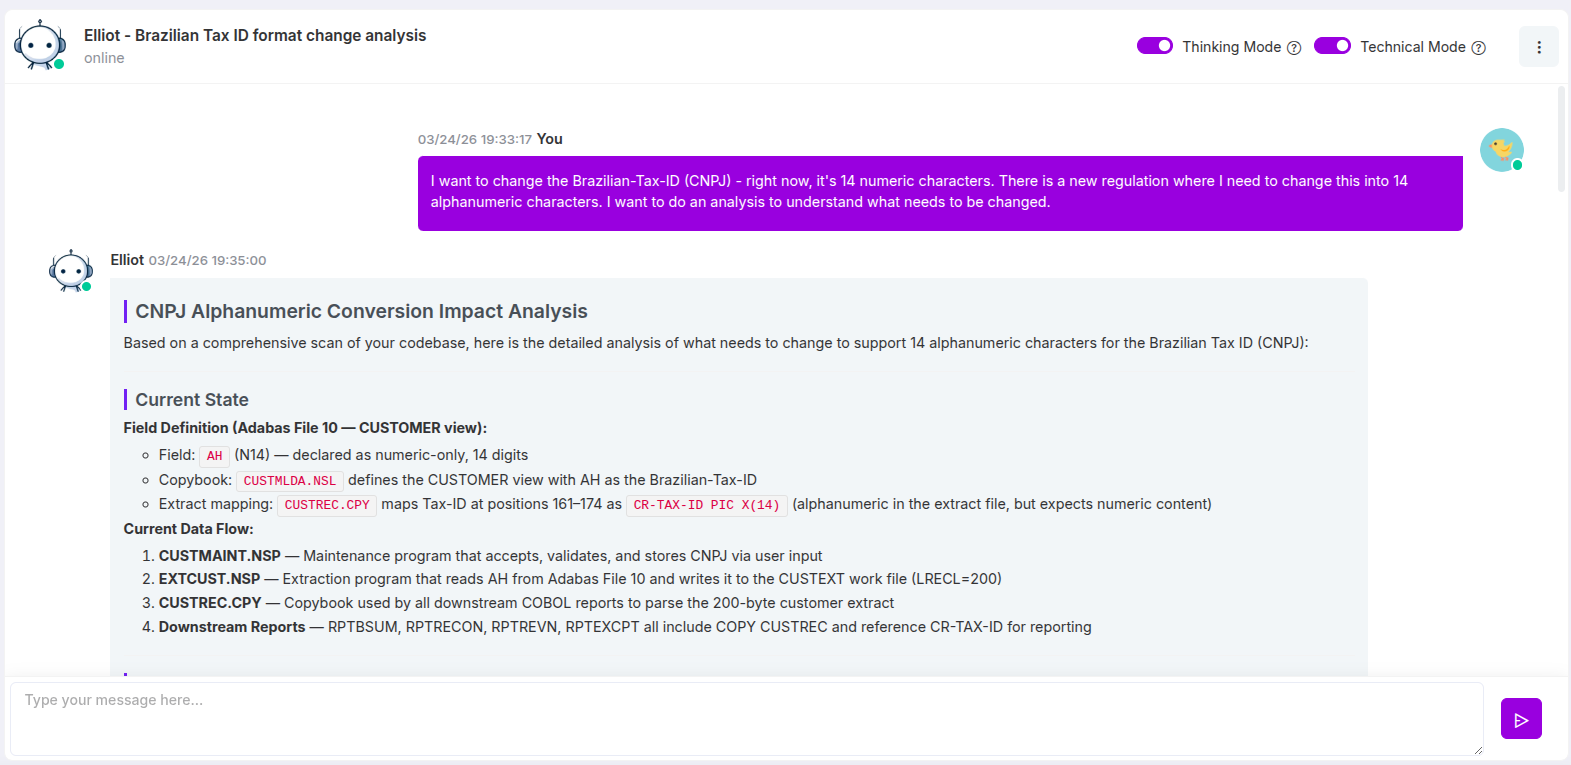Send the message with the arrow button
The height and width of the screenshot is (765, 1571).
1520,719
